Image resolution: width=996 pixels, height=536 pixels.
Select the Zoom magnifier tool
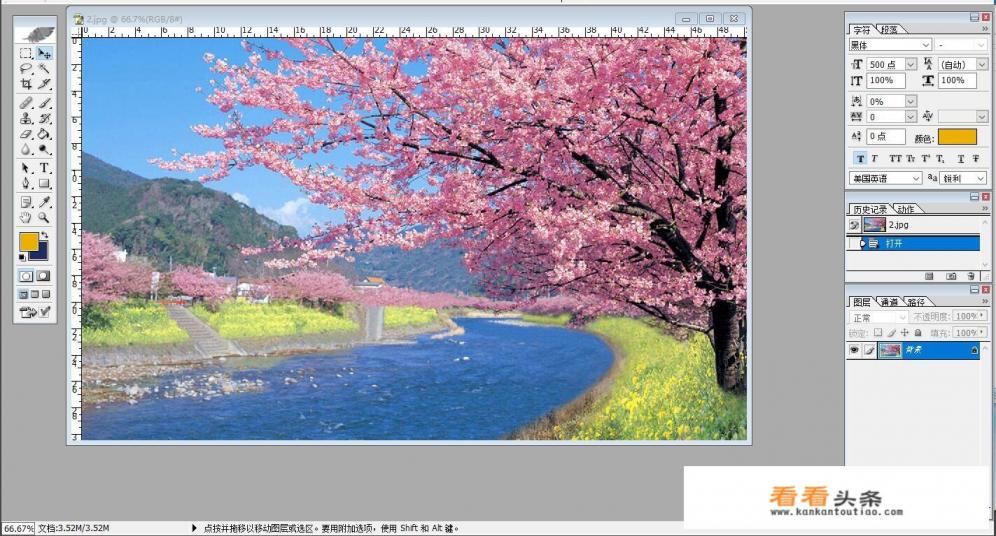(x=45, y=217)
